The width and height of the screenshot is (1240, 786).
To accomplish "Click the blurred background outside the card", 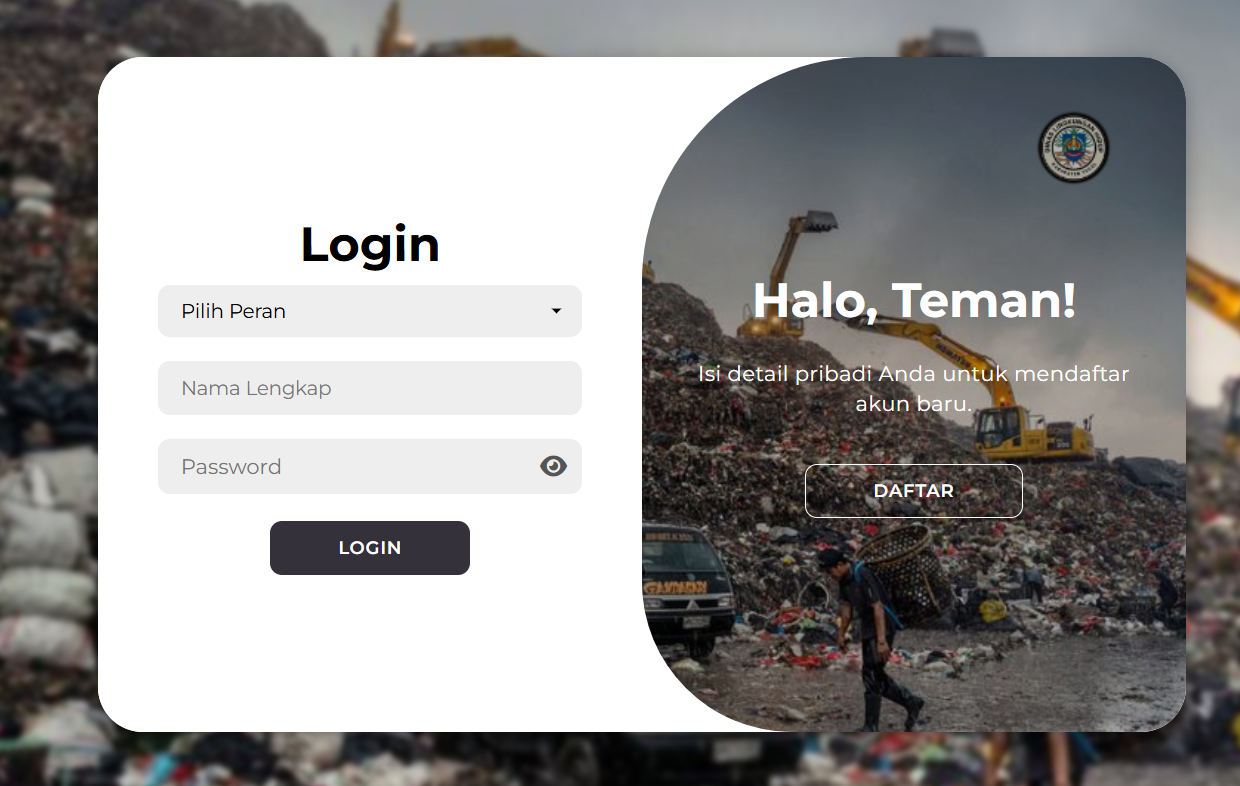I will click(x=48, y=400).
